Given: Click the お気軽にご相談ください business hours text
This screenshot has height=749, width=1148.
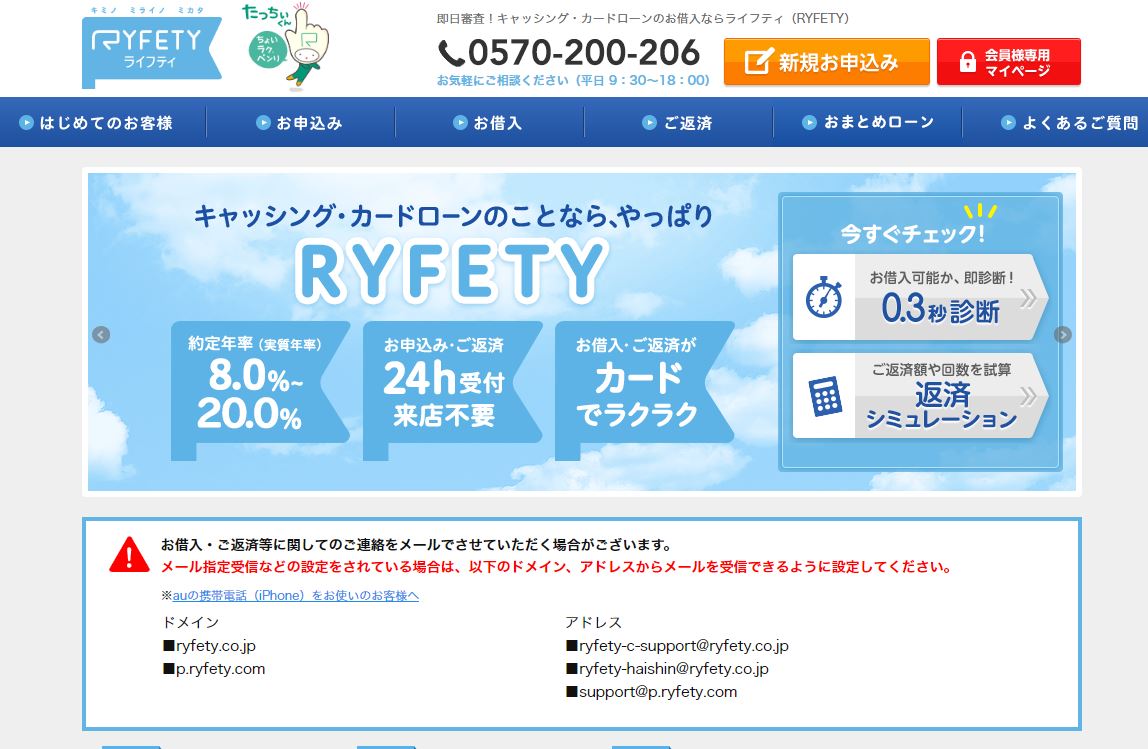Looking at the screenshot, I should [573, 80].
